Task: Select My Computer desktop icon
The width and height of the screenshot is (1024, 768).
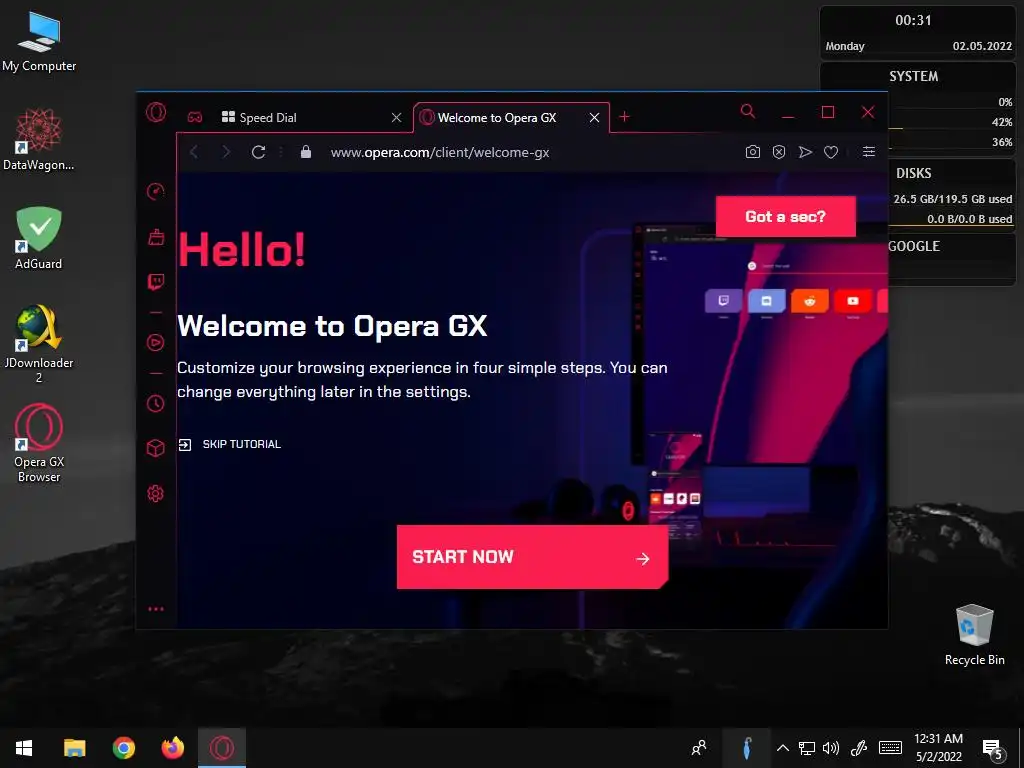Action: [x=39, y=40]
